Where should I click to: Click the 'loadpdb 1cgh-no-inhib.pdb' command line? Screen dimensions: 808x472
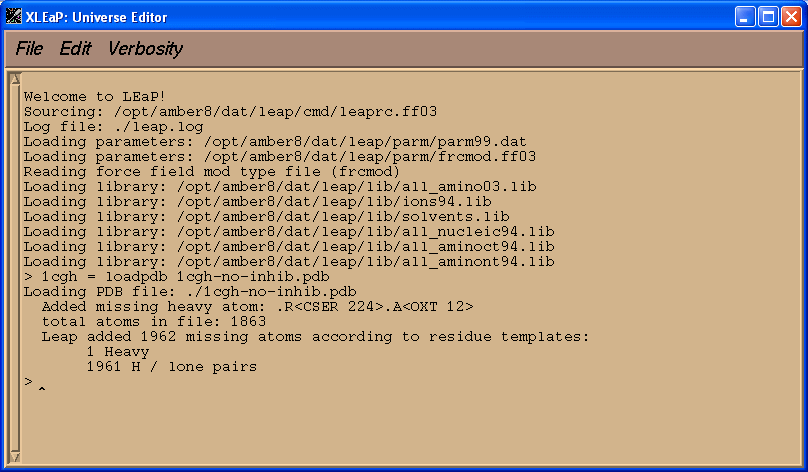tap(177, 277)
